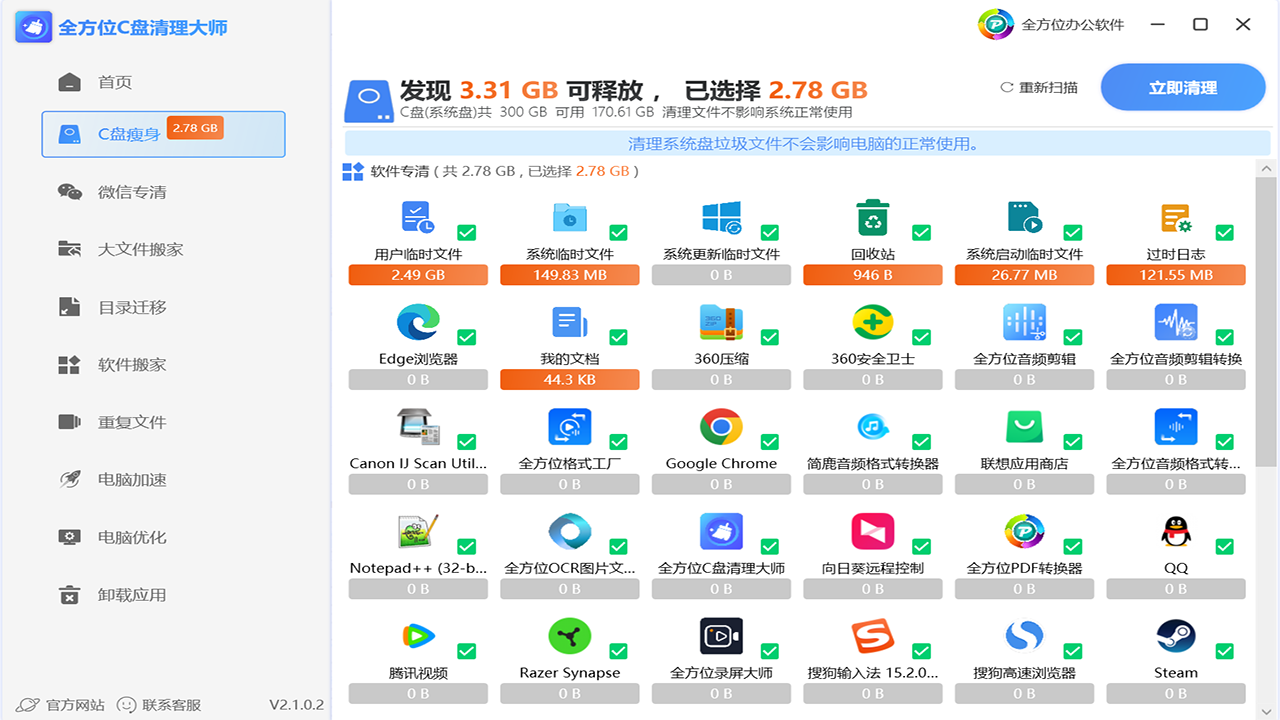Switch to the 首页 tab
This screenshot has height=720, width=1280.
pos(129,83)
